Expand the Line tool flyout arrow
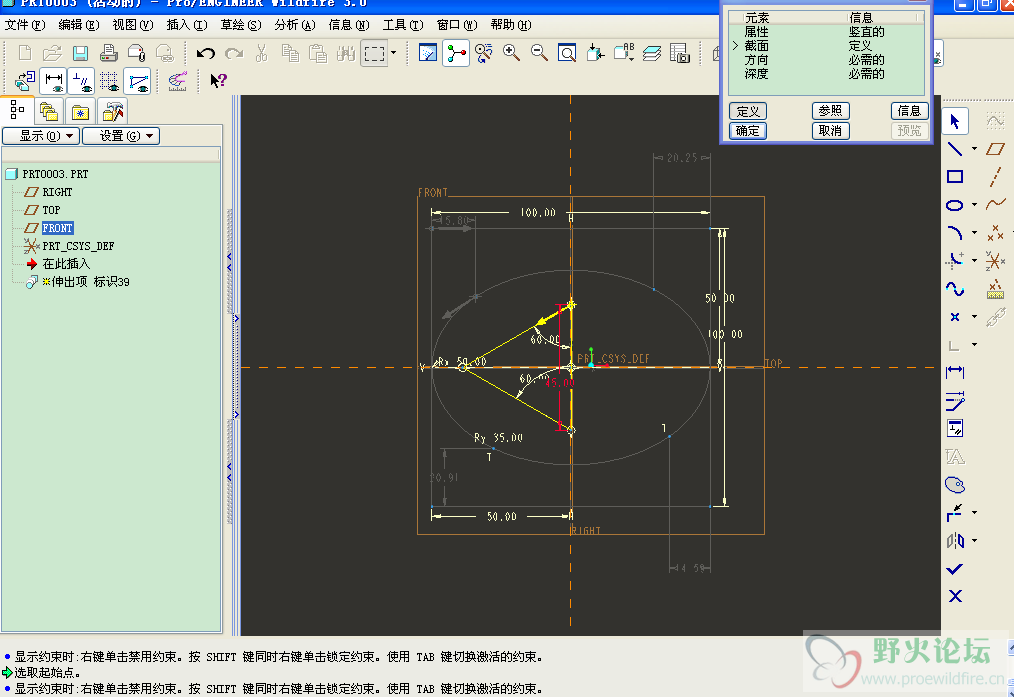Image resolution: width=1014 pixels, height=697 pixels. [975, 149]
